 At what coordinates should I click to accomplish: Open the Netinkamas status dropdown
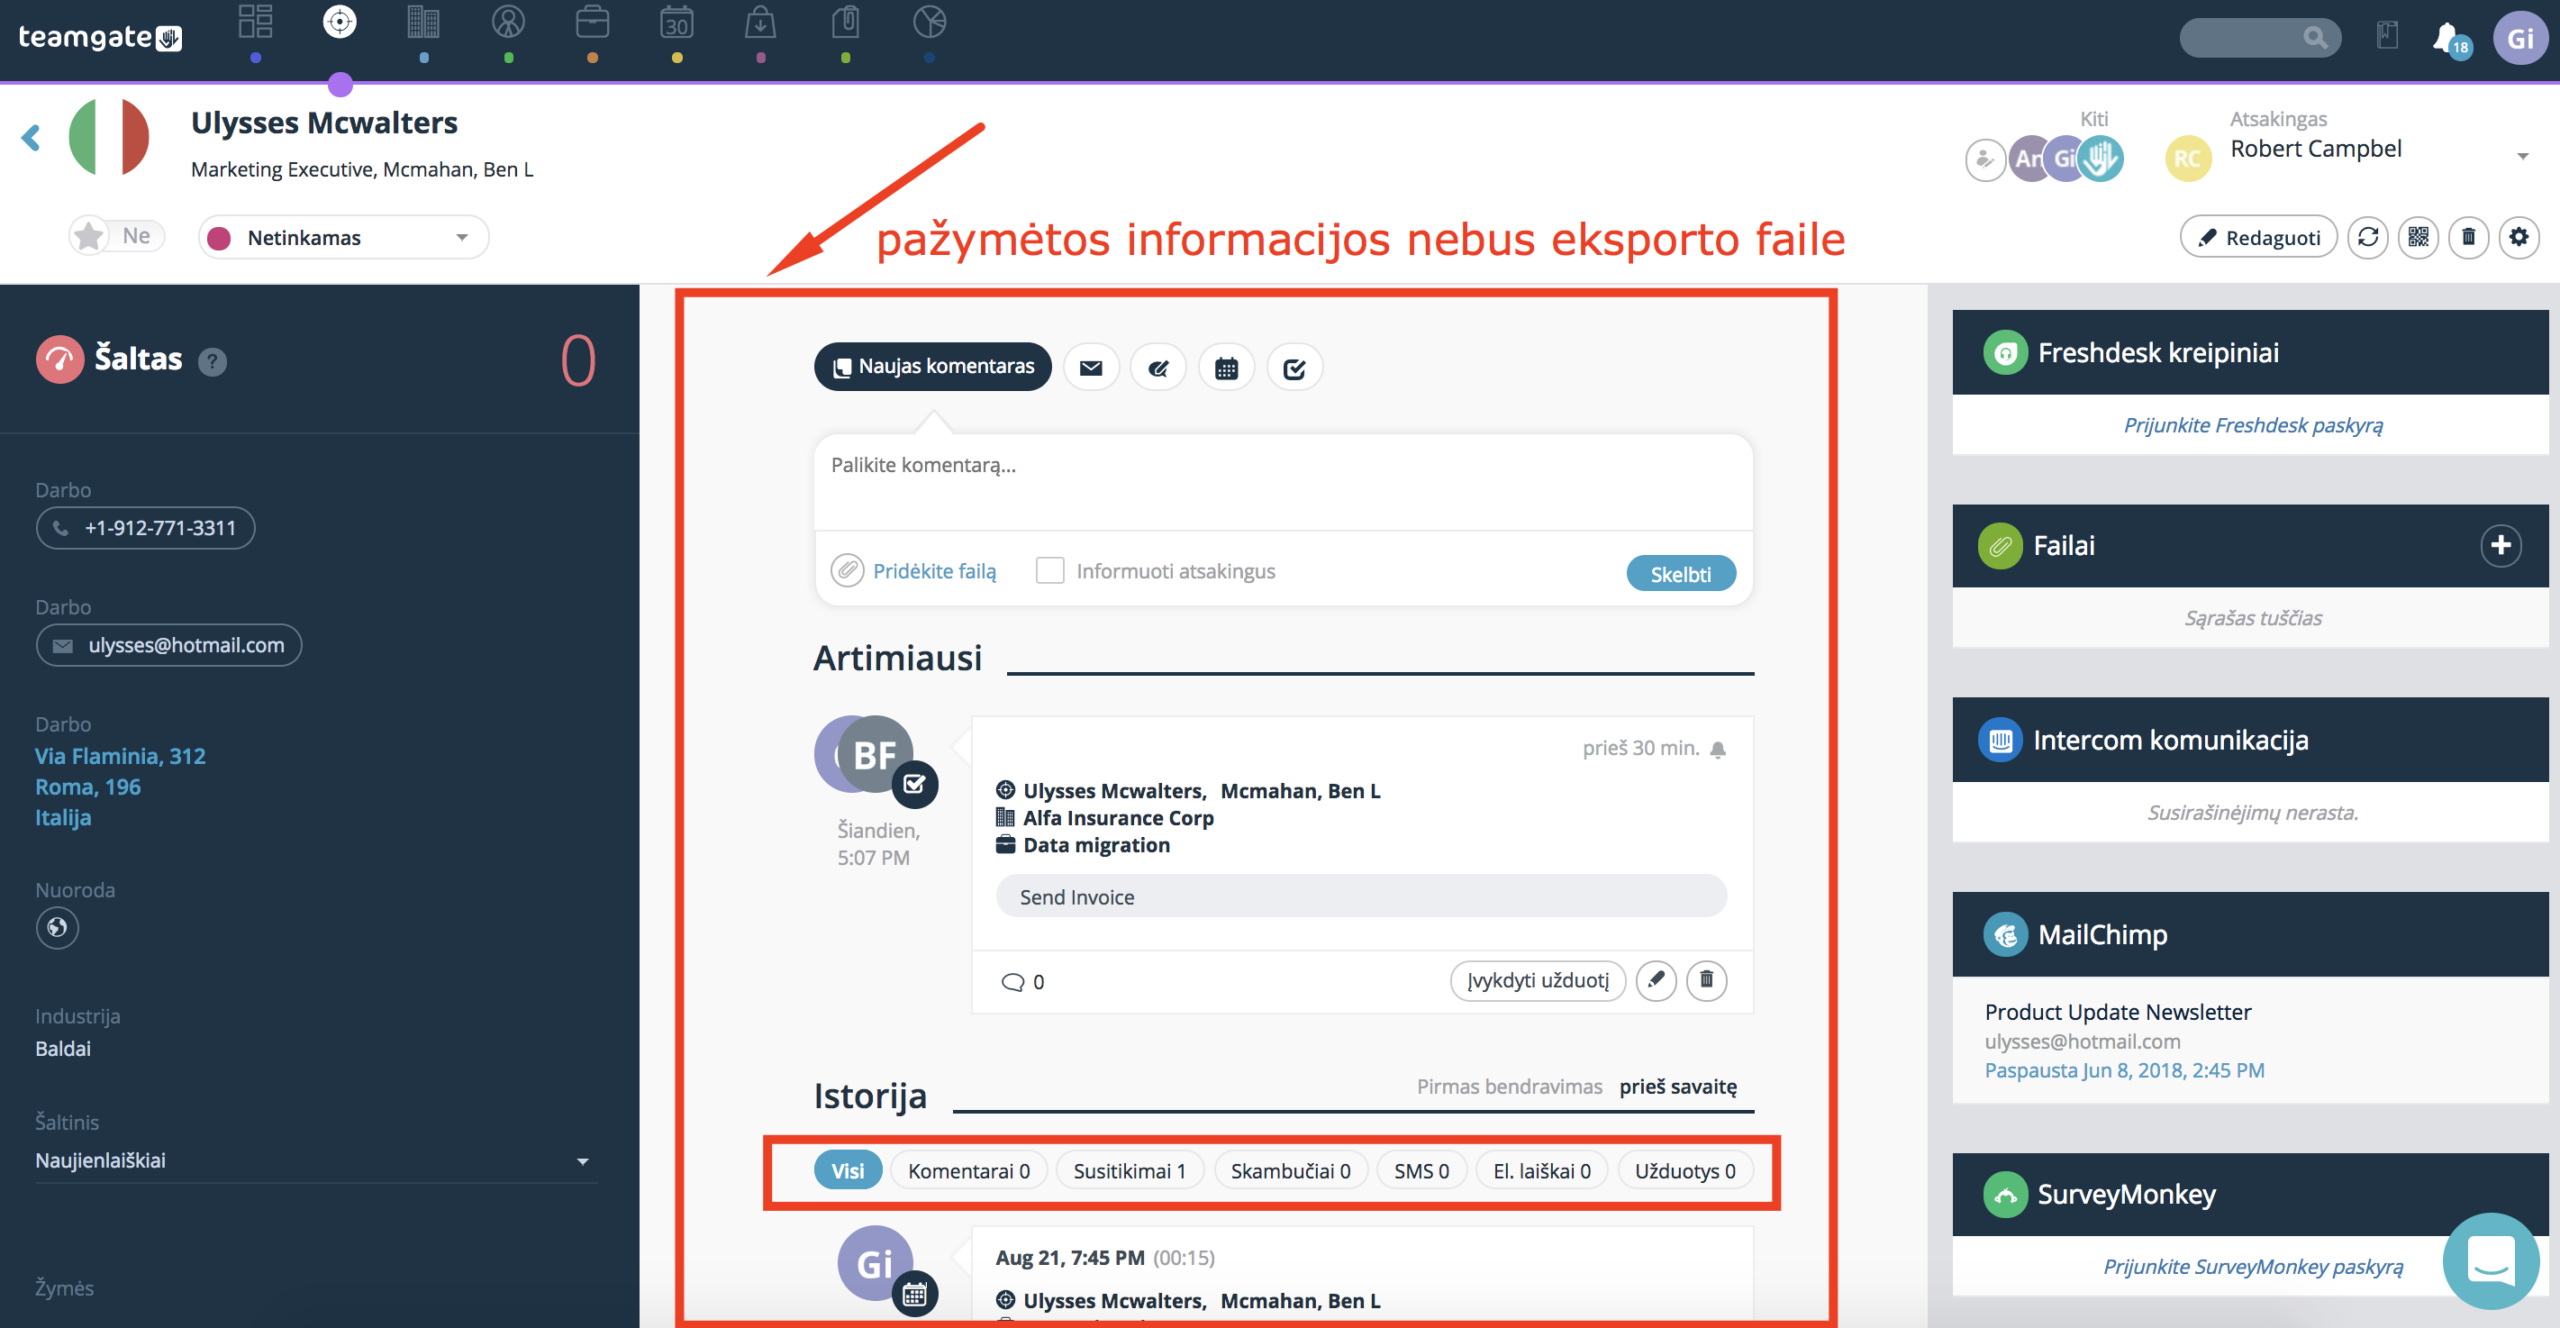(343, 238)
